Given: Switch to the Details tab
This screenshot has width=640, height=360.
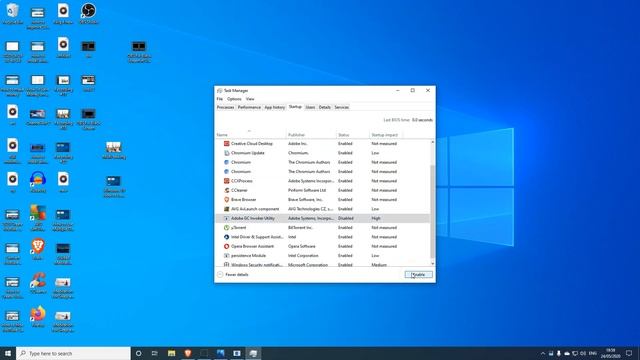Looking at the screenshot, I should pos(324,107).
